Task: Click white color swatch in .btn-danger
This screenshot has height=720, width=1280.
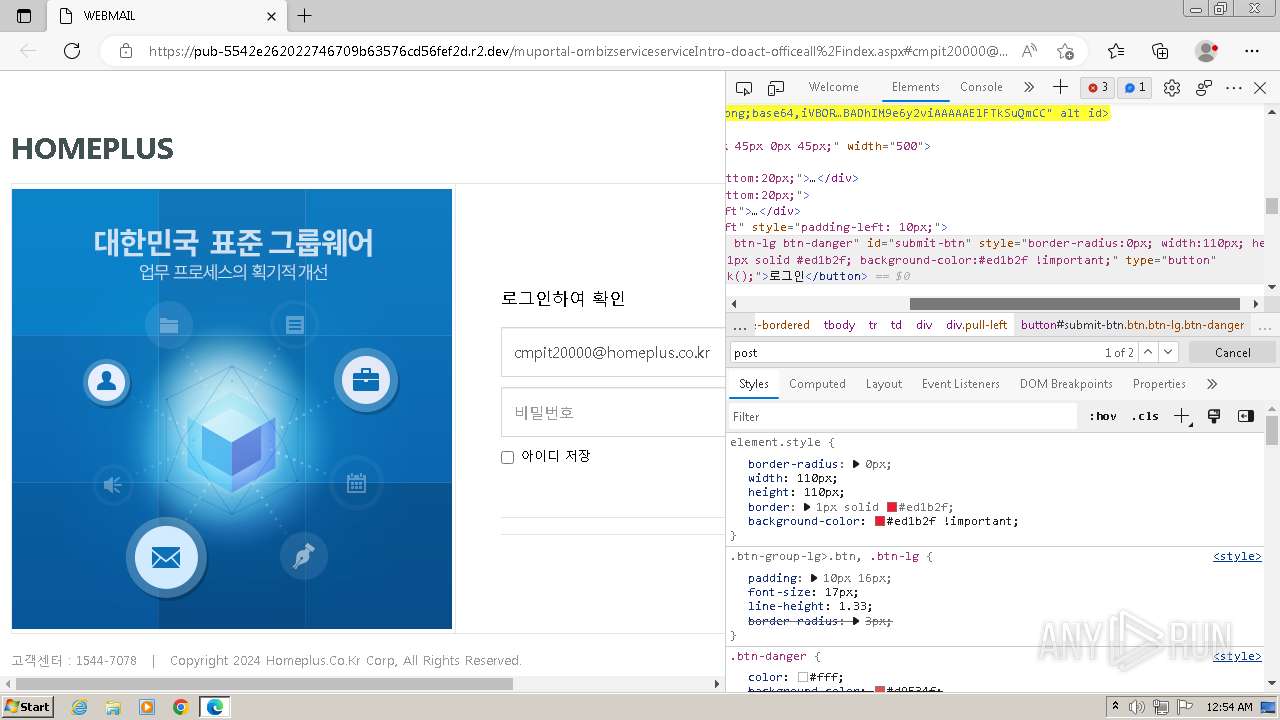Action: tap(803, 677)
